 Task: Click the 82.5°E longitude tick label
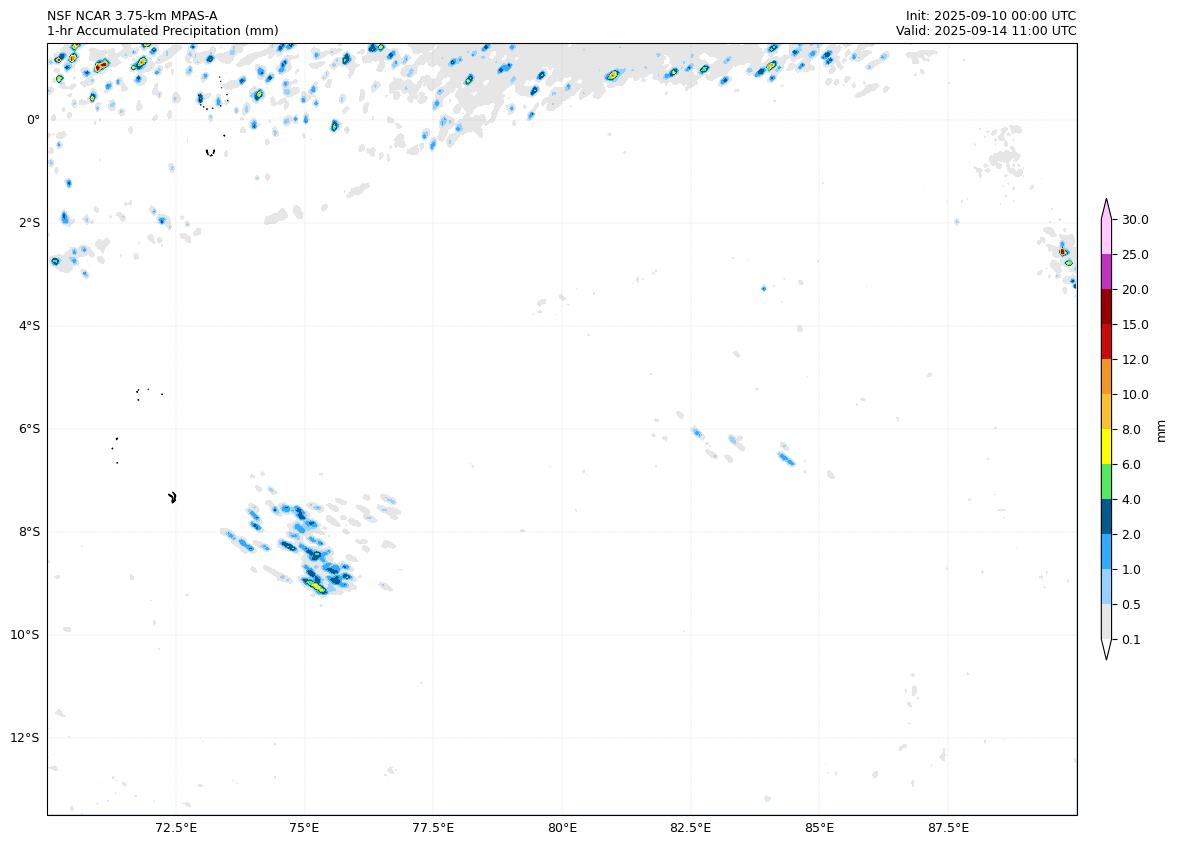[x=690, y=828]
